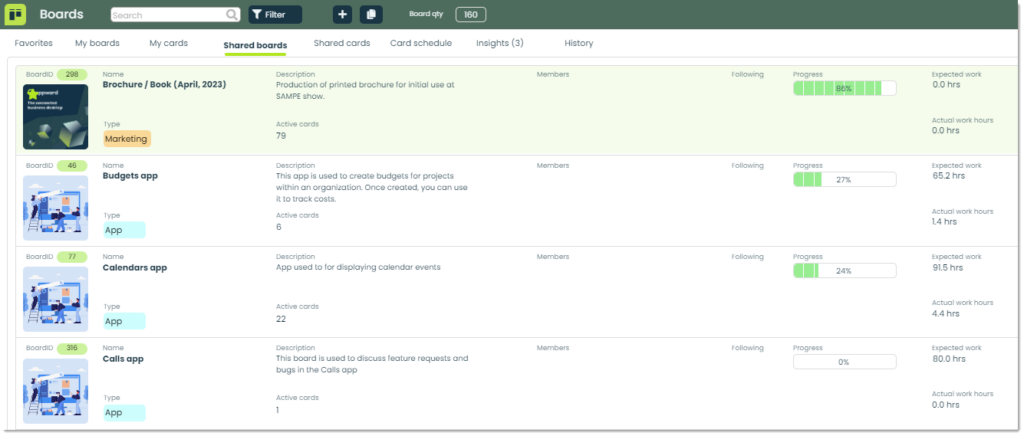Click the 0% progress bar
The image size is (1024, 436).
844,362
